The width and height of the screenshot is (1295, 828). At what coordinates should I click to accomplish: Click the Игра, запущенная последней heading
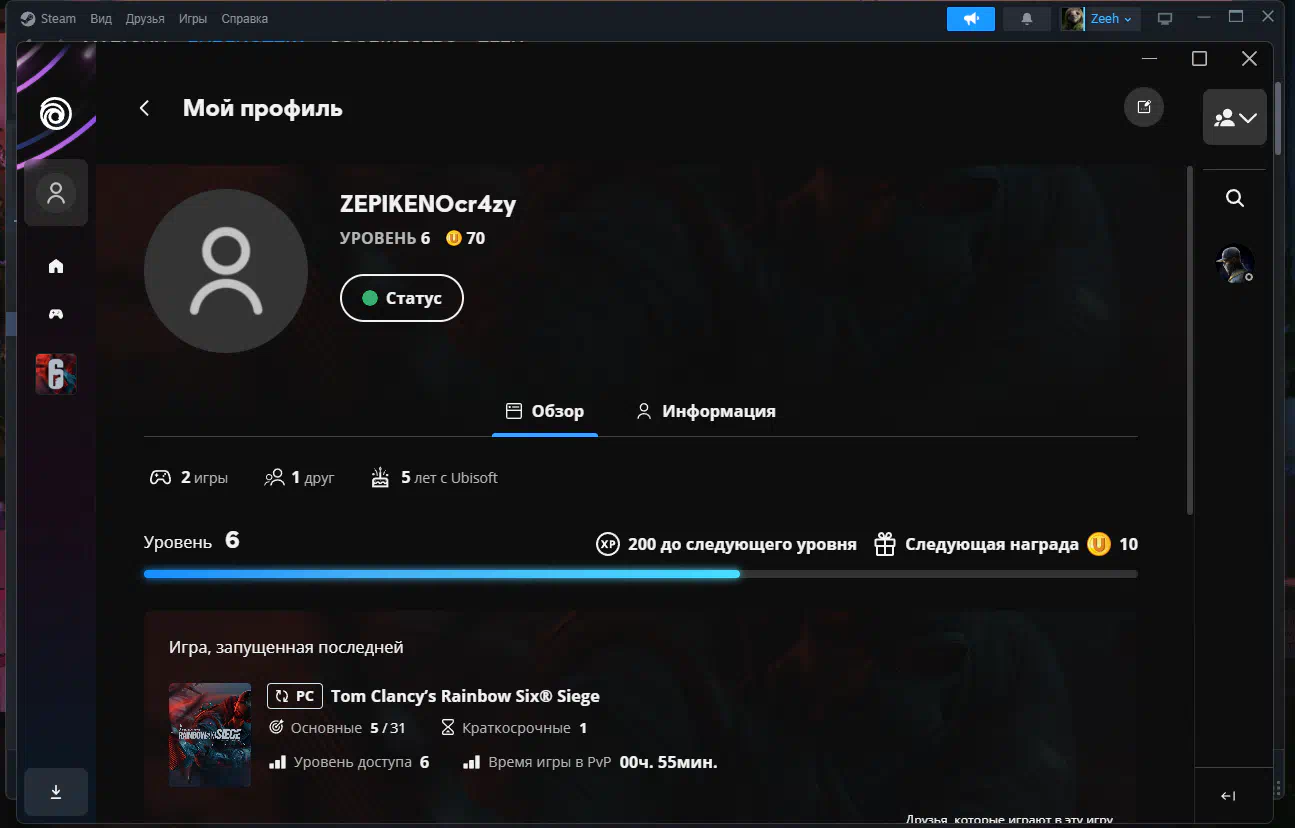pyautogui.click(x=286, y=647)
